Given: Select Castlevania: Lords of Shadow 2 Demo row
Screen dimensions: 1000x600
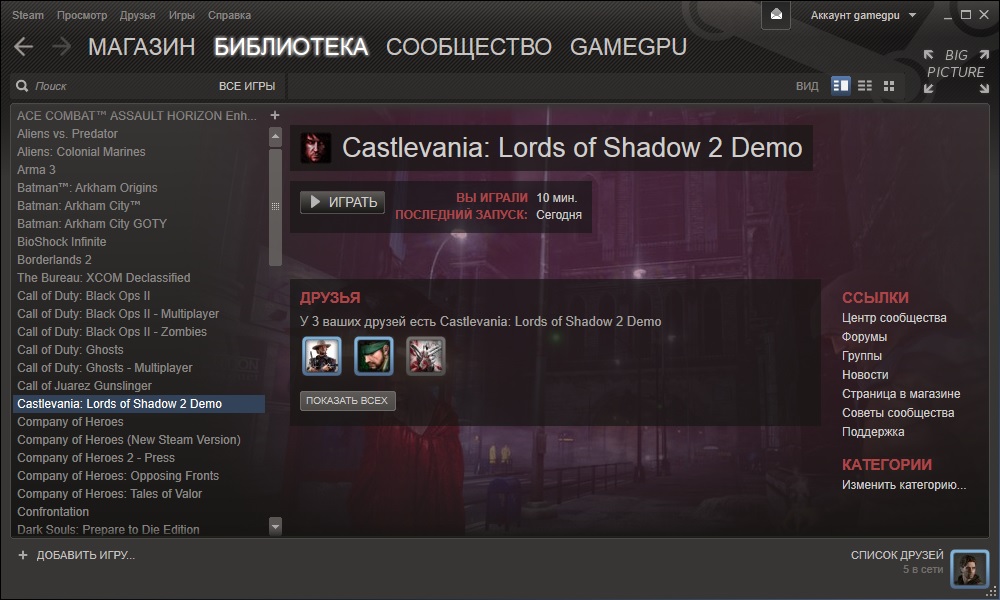Looking at the screenshot, I should coord(139,404).
